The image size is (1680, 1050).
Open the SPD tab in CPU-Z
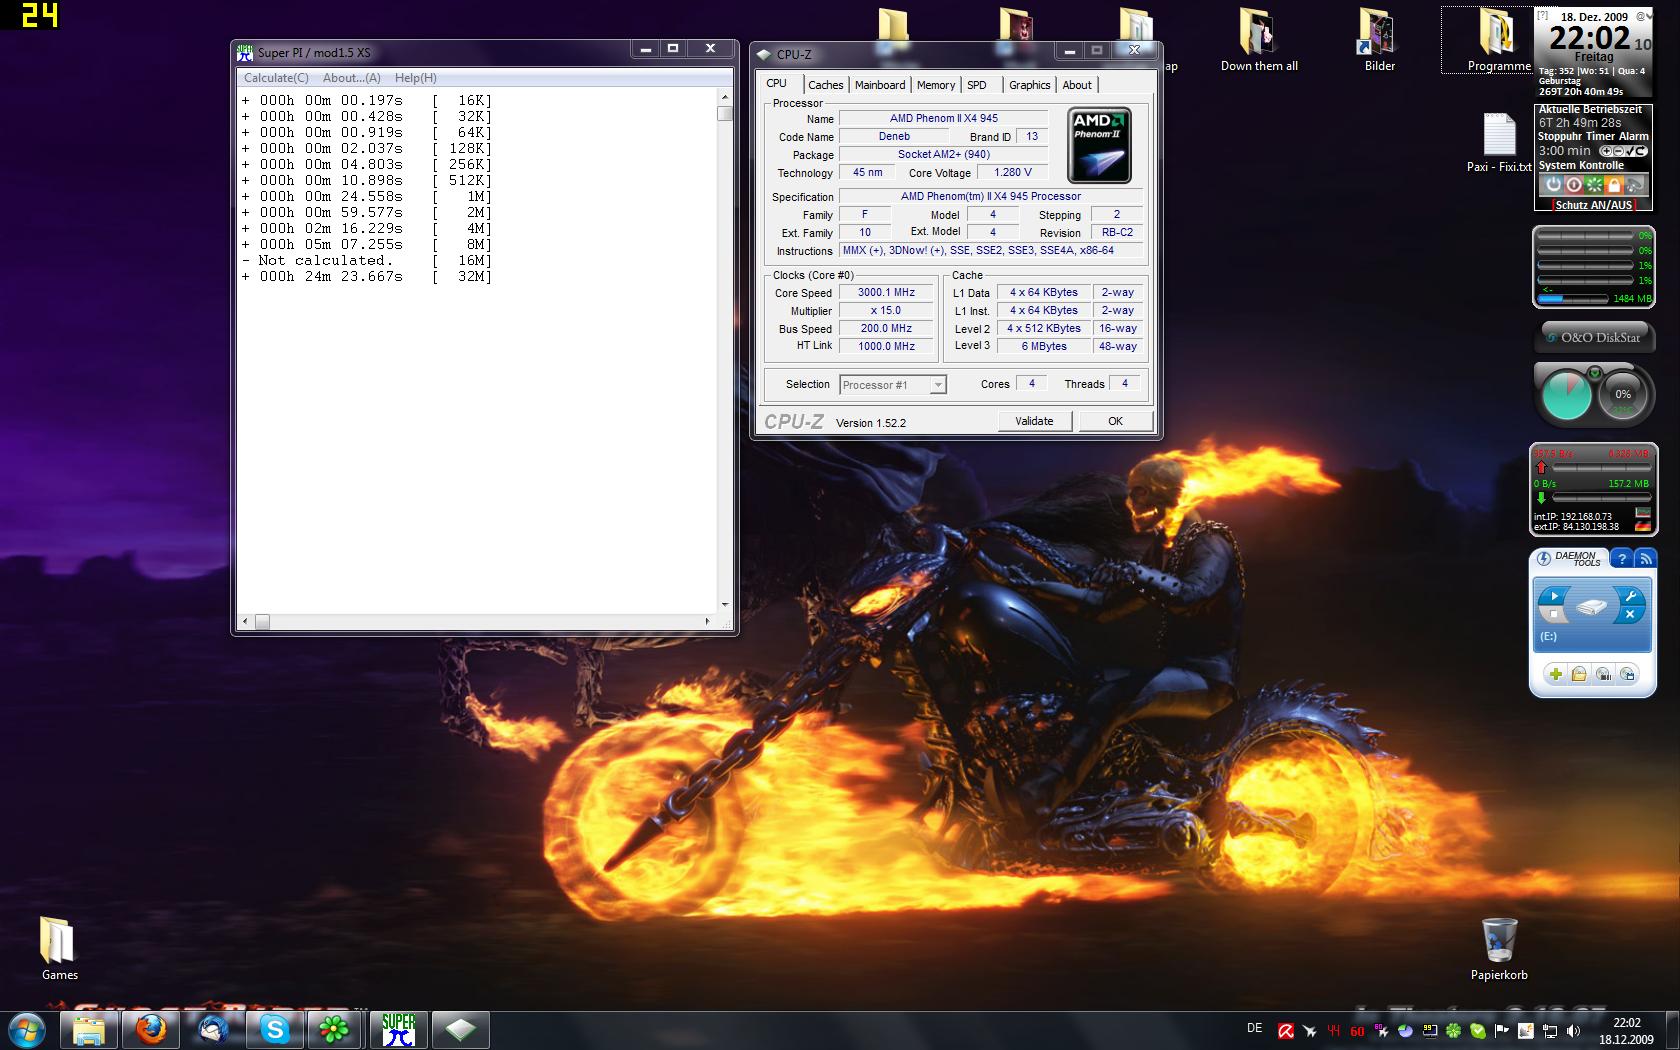tap(977, 85)
